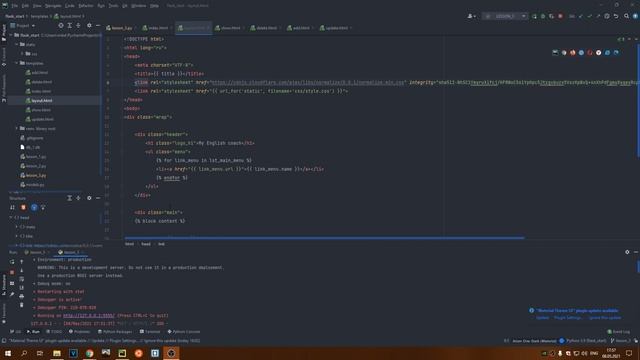Open Run panel settings gear
Image resolution: width=640 pixels, height=360 pixels.
tap(627, 252)
